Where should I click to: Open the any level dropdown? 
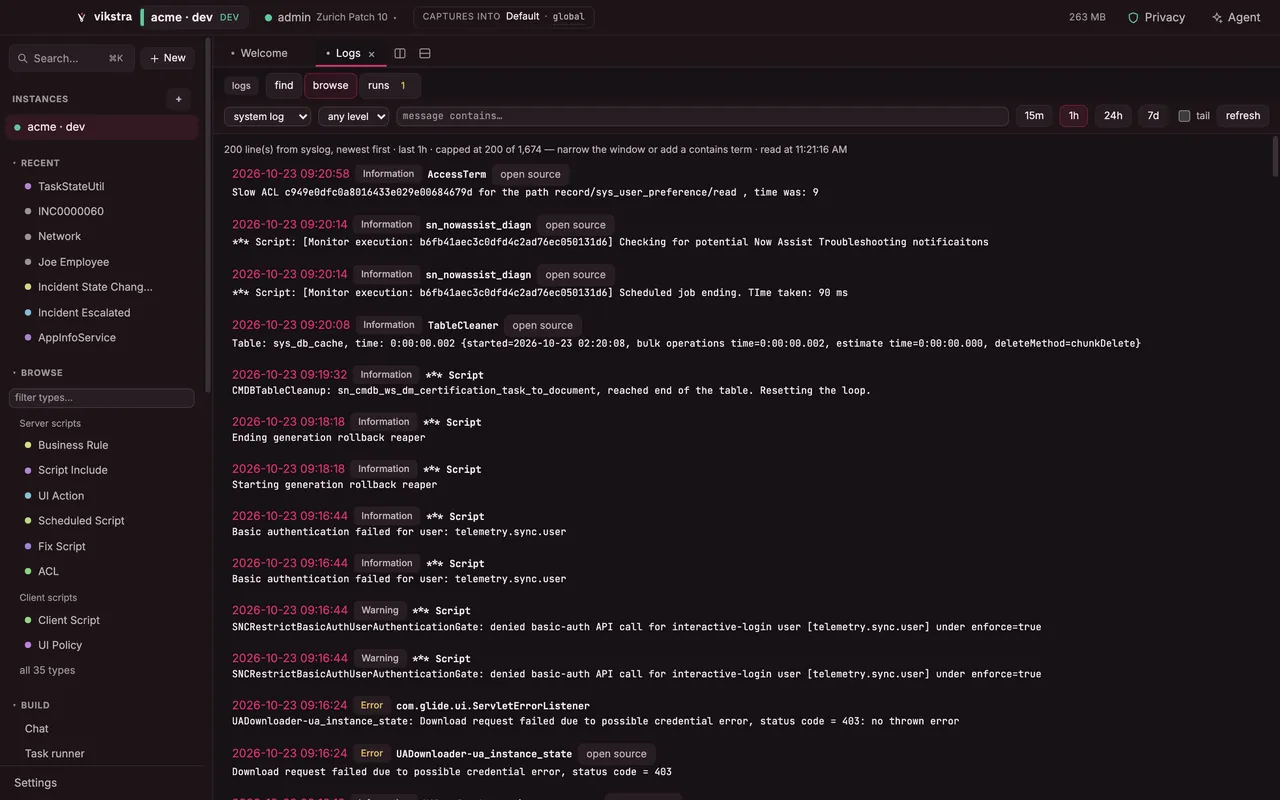pyautogui.click(x=353, y=116)
